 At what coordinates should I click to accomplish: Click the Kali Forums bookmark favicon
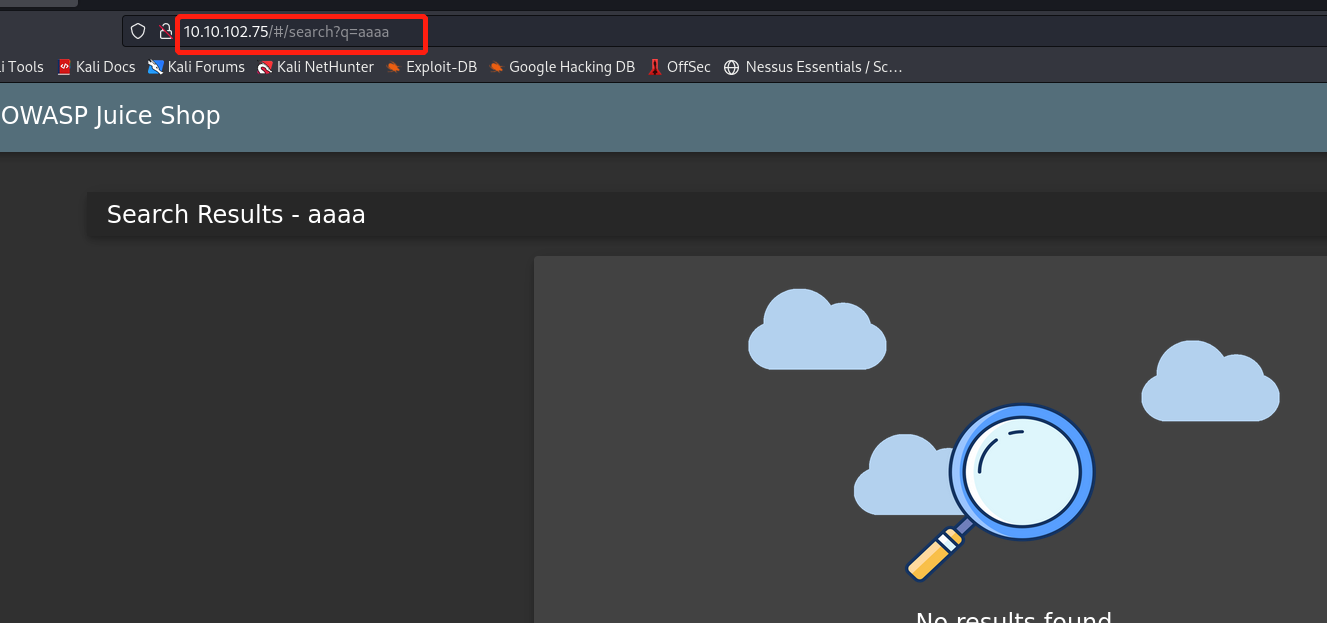tap(155, 67)
